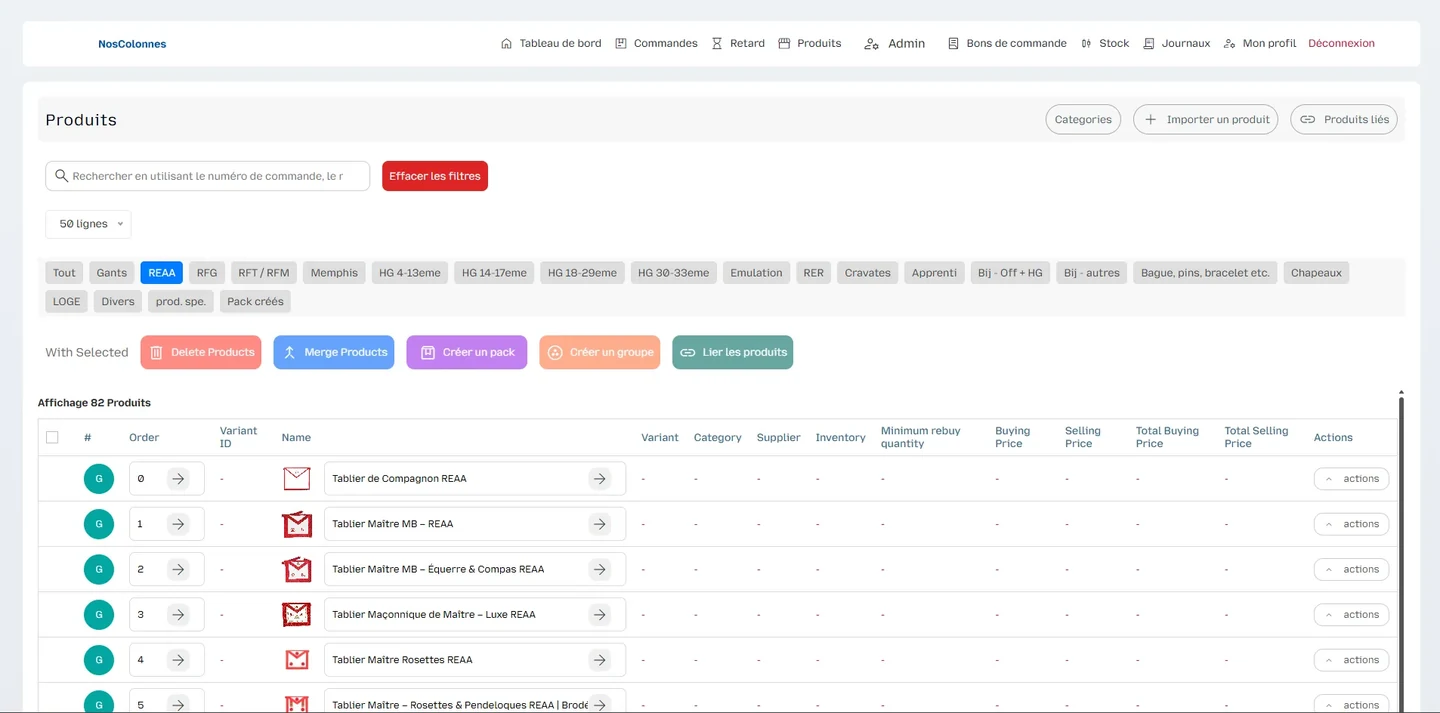The width and height of the screenshot is (1440, 713).
Task: Select the Memphis category filter
Action: (x=334, y=273)
